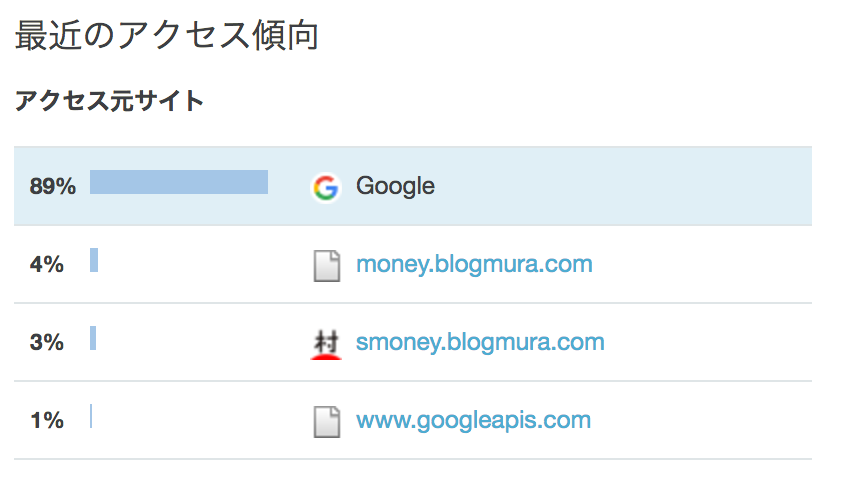The image size is (842, 488).
Task: Click the www.googleapis.com page icon
Action: pos(326,422)
